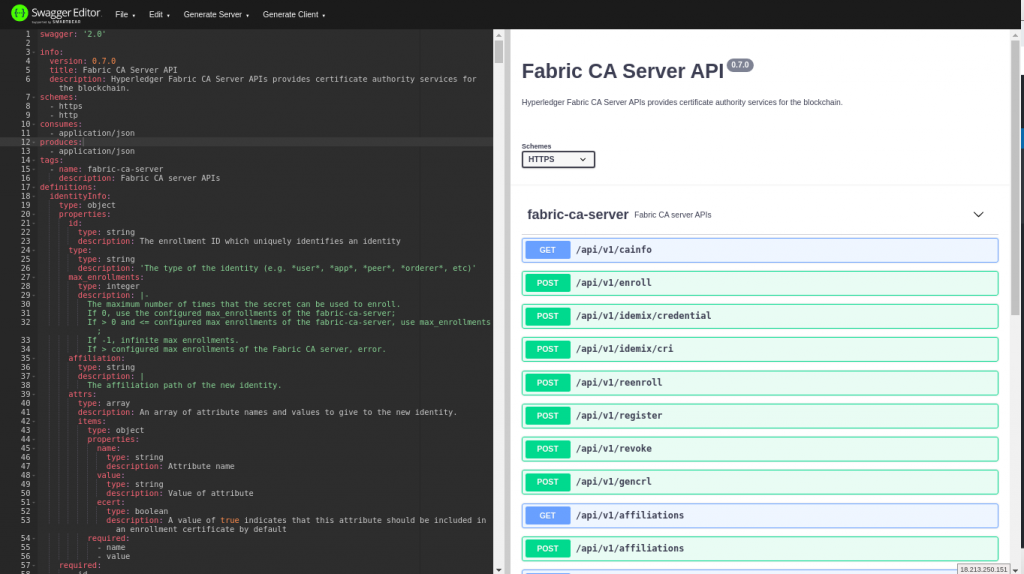Open the Schemes HTTPS dropdown
The image size is (1024, 574).
(x=558, y=159)
